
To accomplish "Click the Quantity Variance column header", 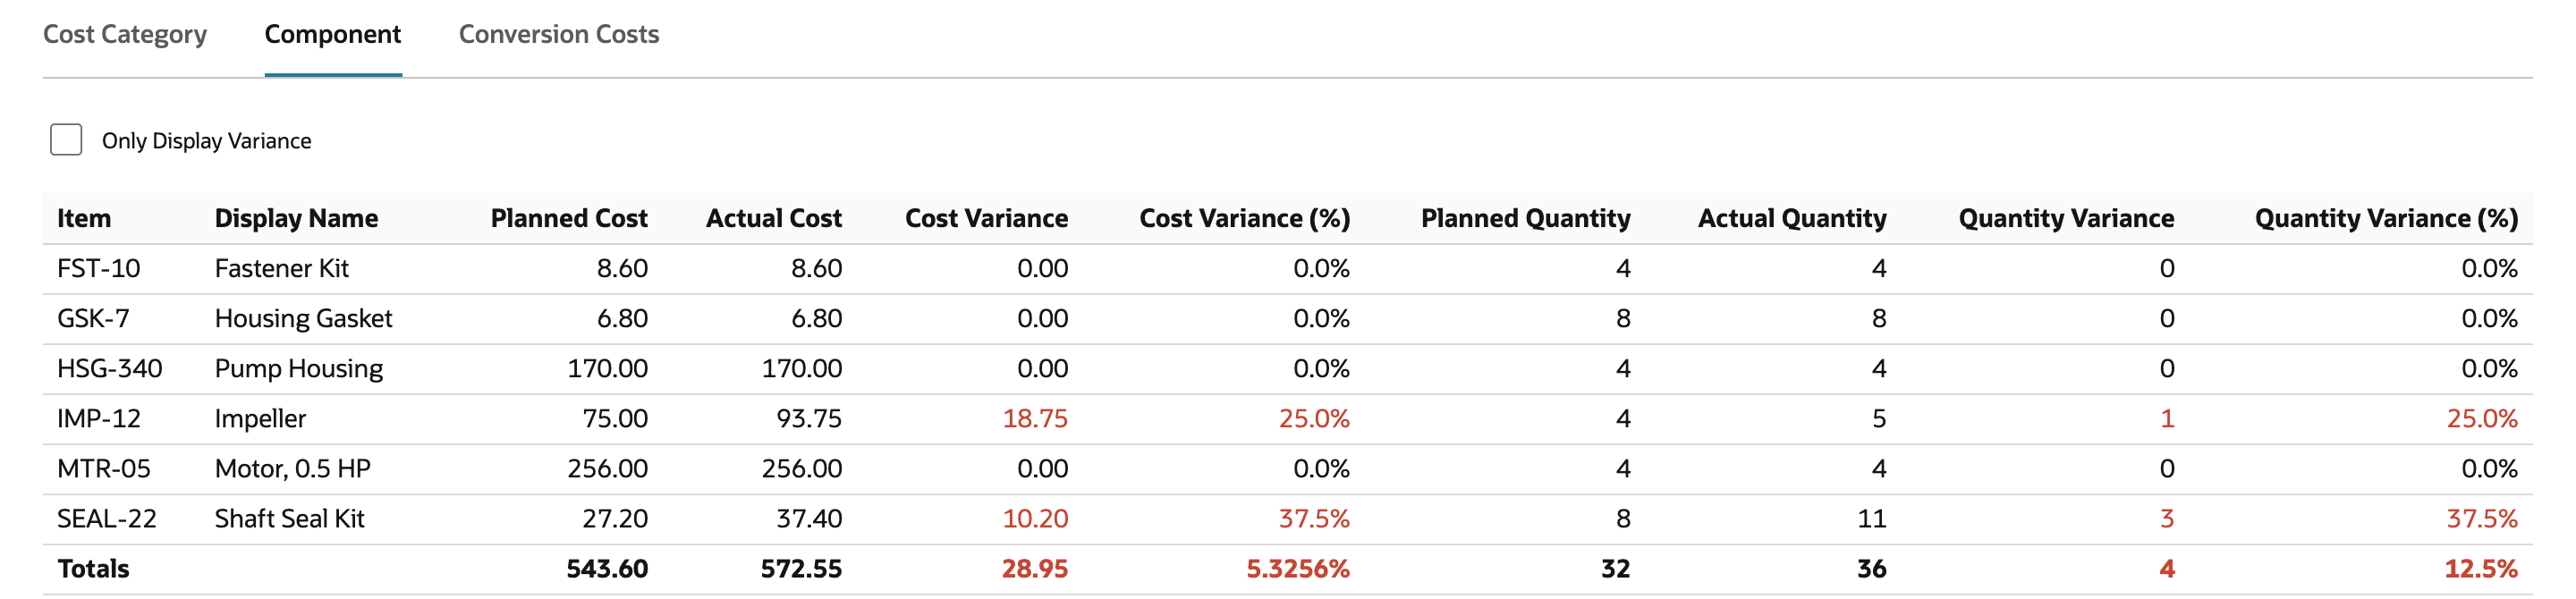I will click(2066, 218).
